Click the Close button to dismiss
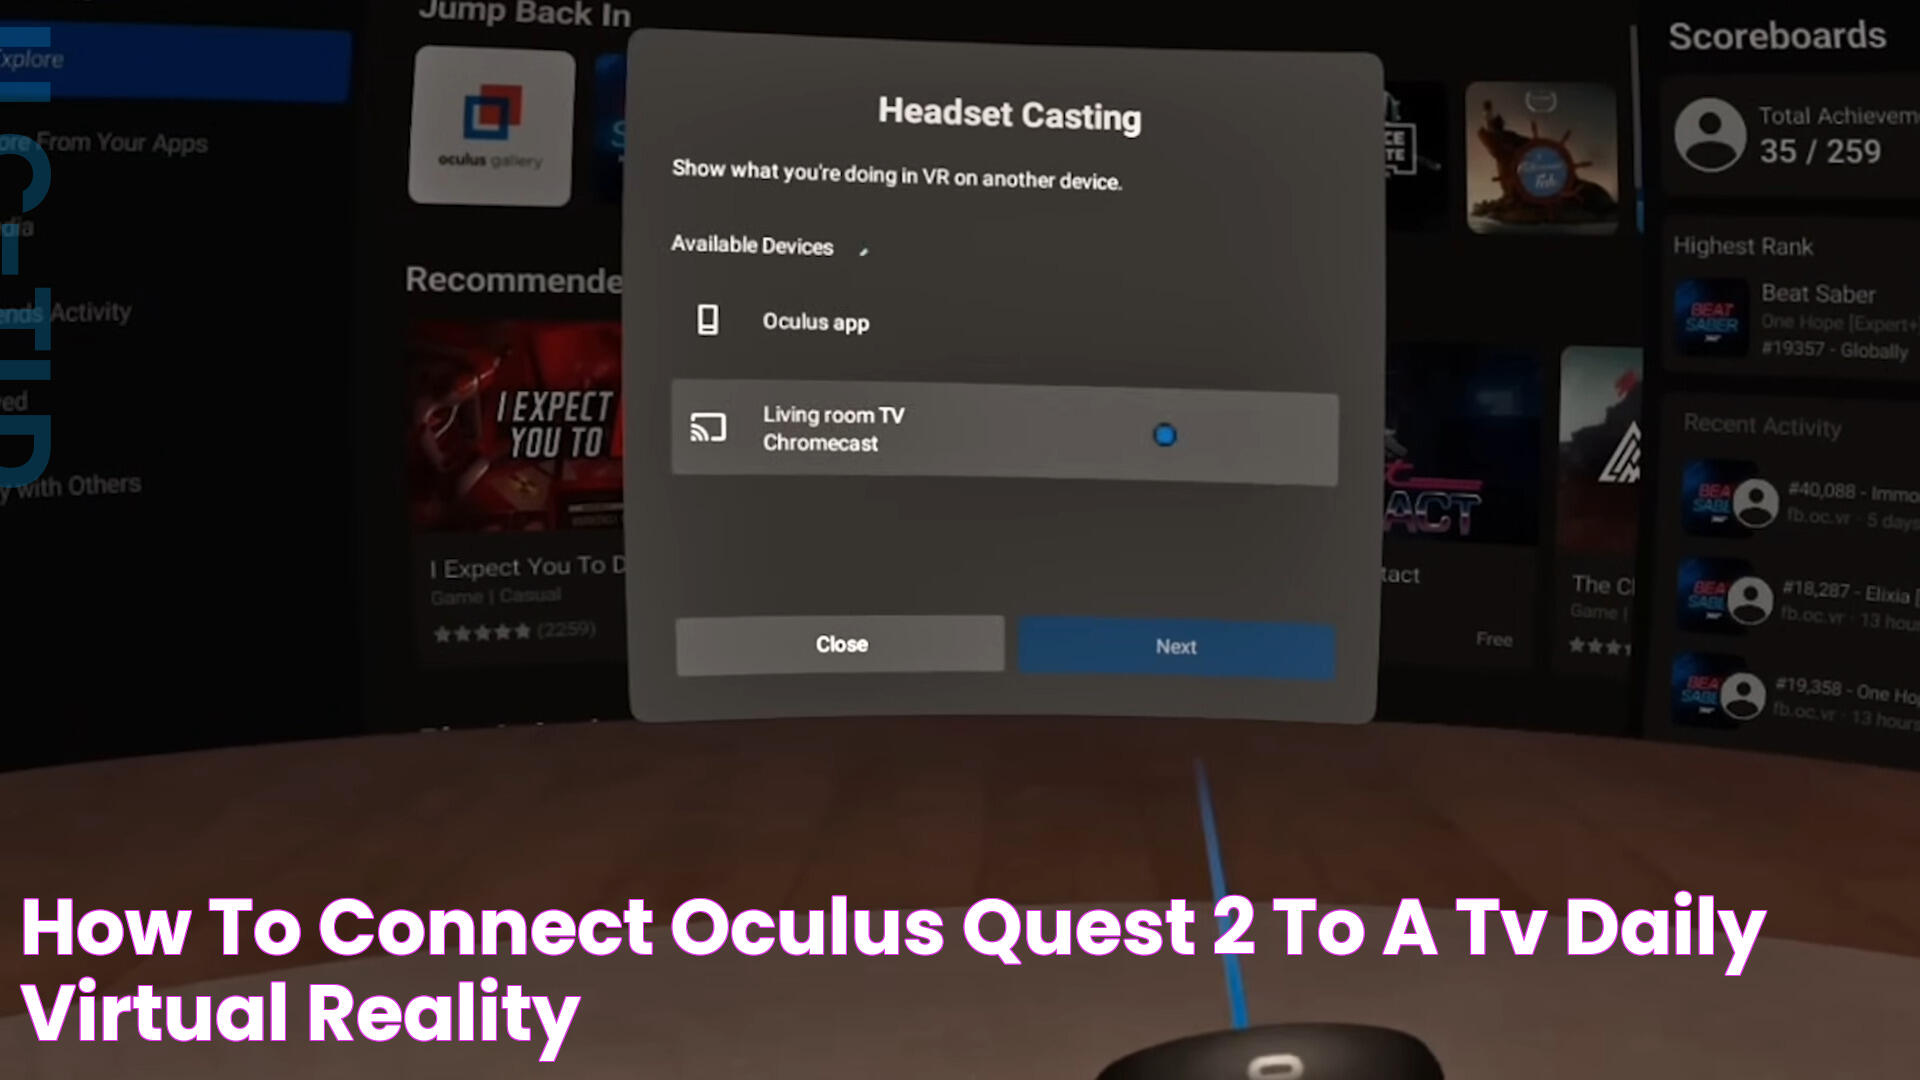The height and width of the screenshot is (1080, 1920). click(843, 645)
